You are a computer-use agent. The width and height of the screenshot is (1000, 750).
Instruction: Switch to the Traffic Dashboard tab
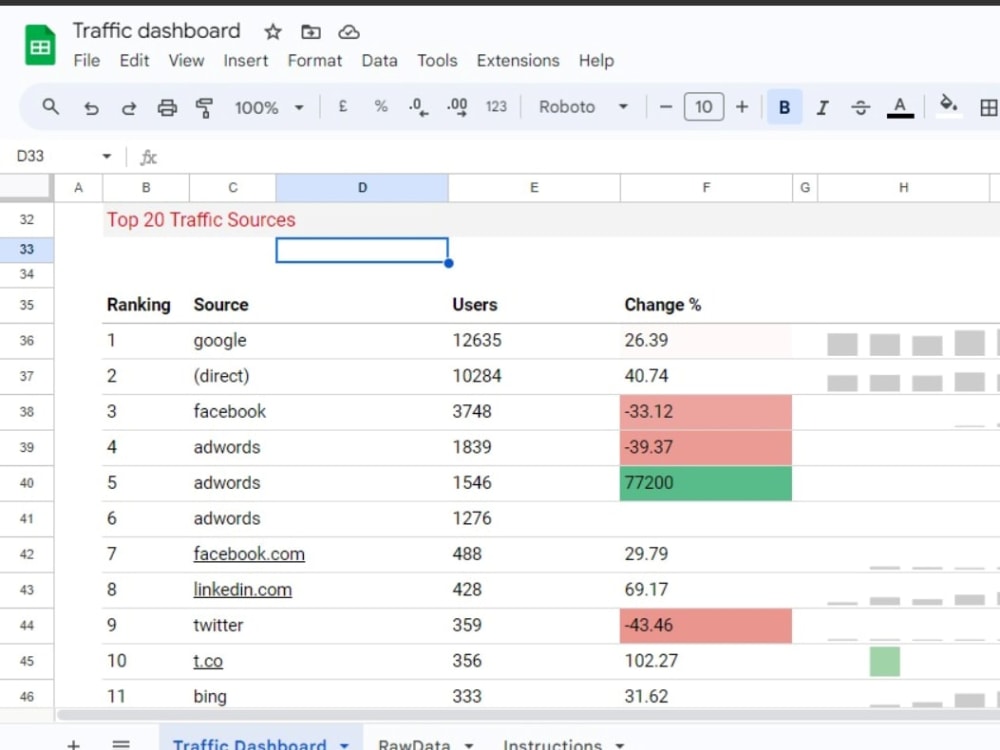249,744
